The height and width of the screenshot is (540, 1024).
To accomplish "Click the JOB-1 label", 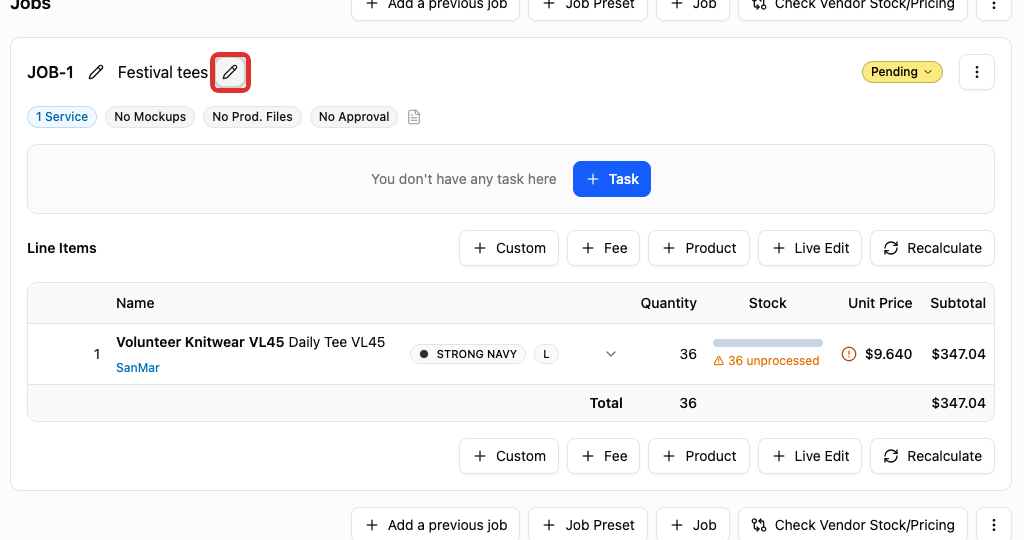I will tap(50, 72).
